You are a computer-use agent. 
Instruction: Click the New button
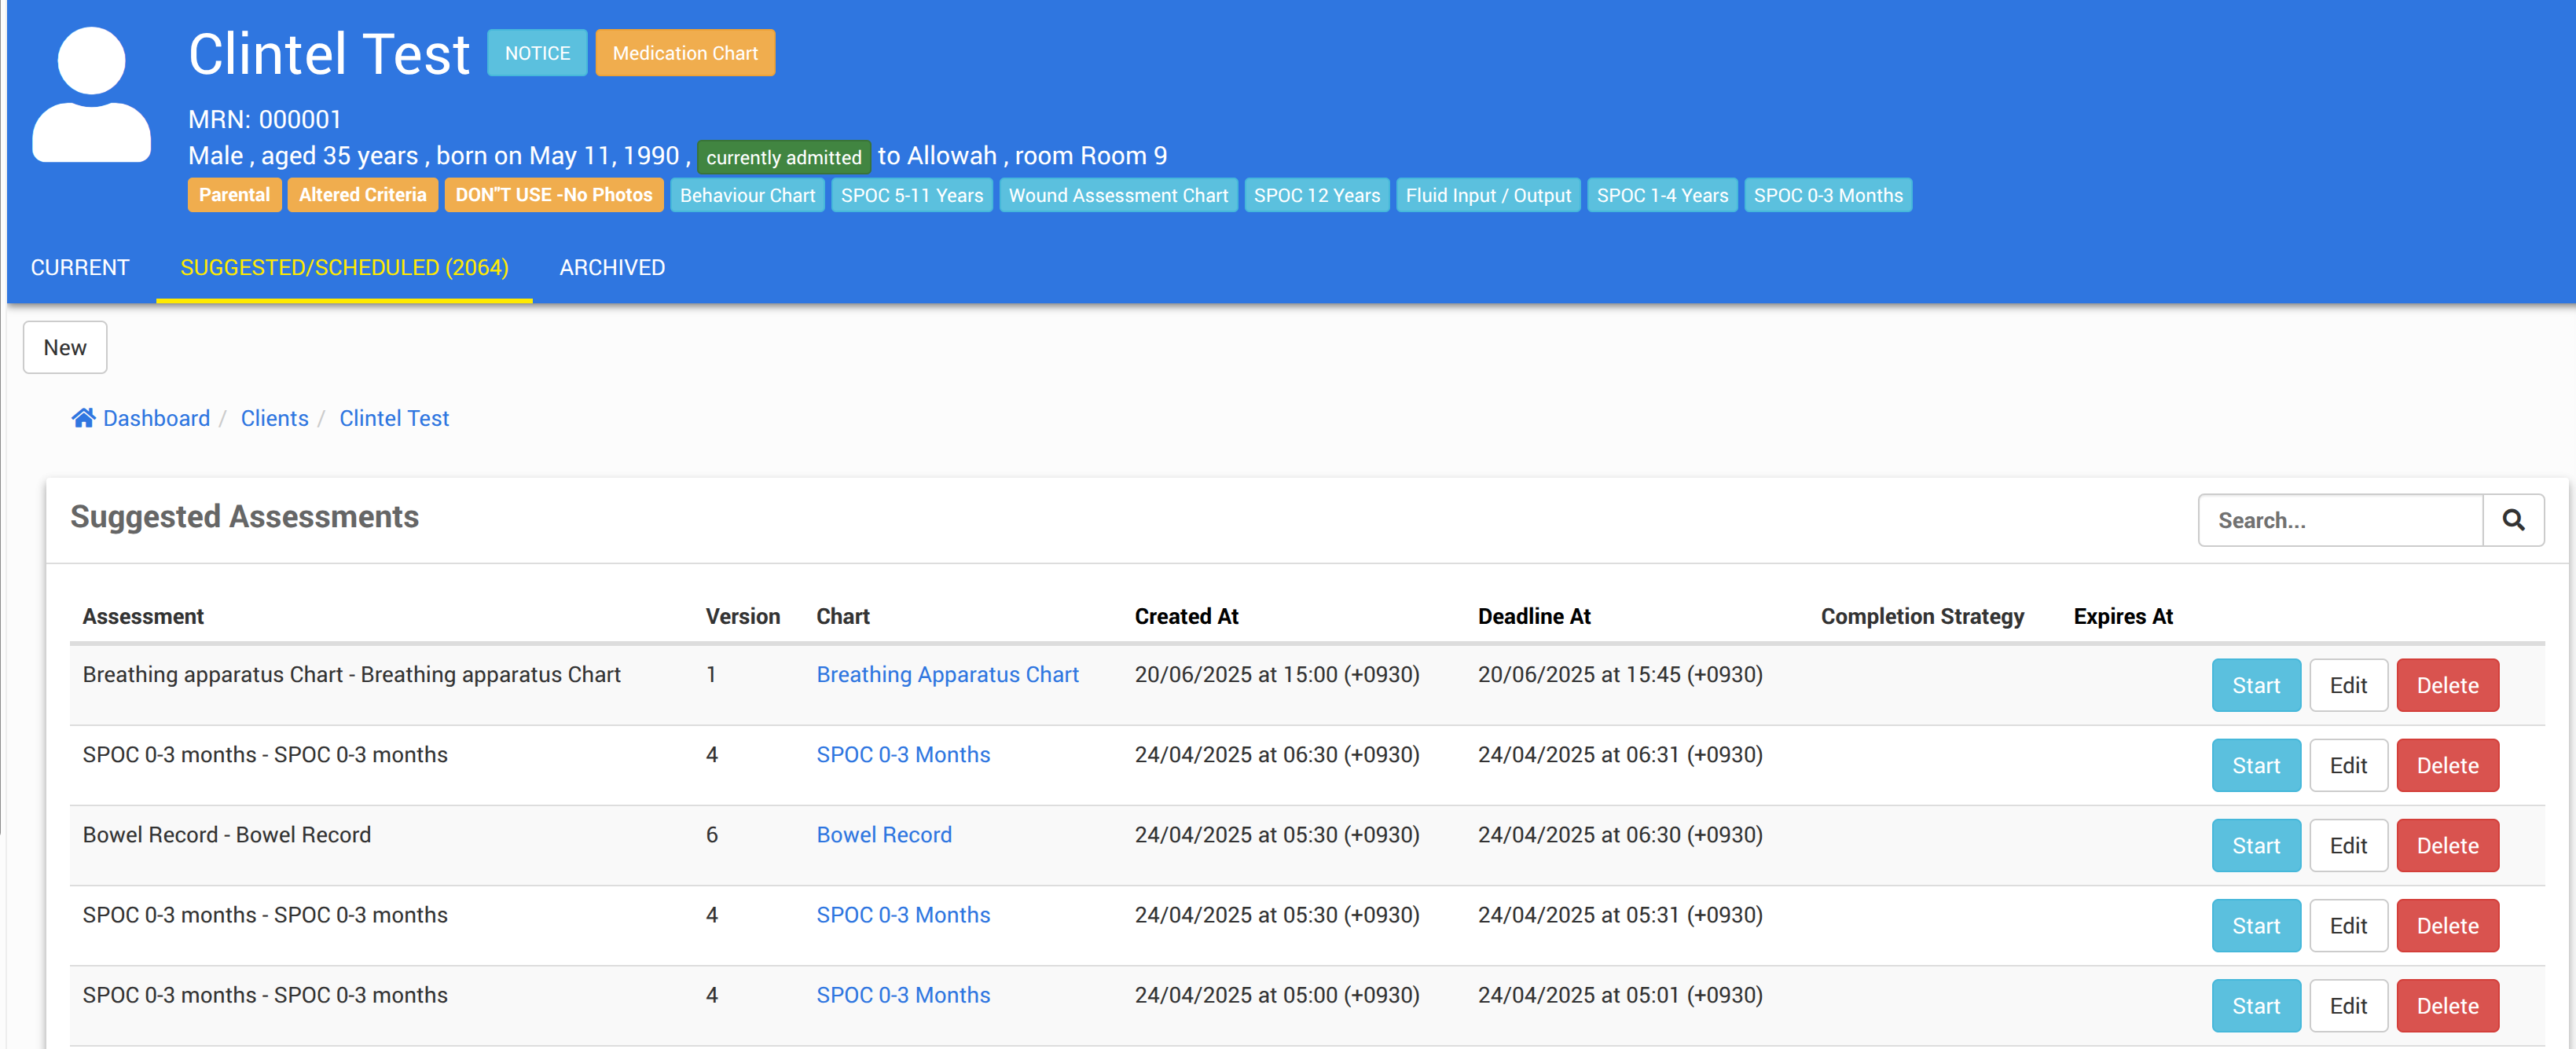click(x=65, y=347)
